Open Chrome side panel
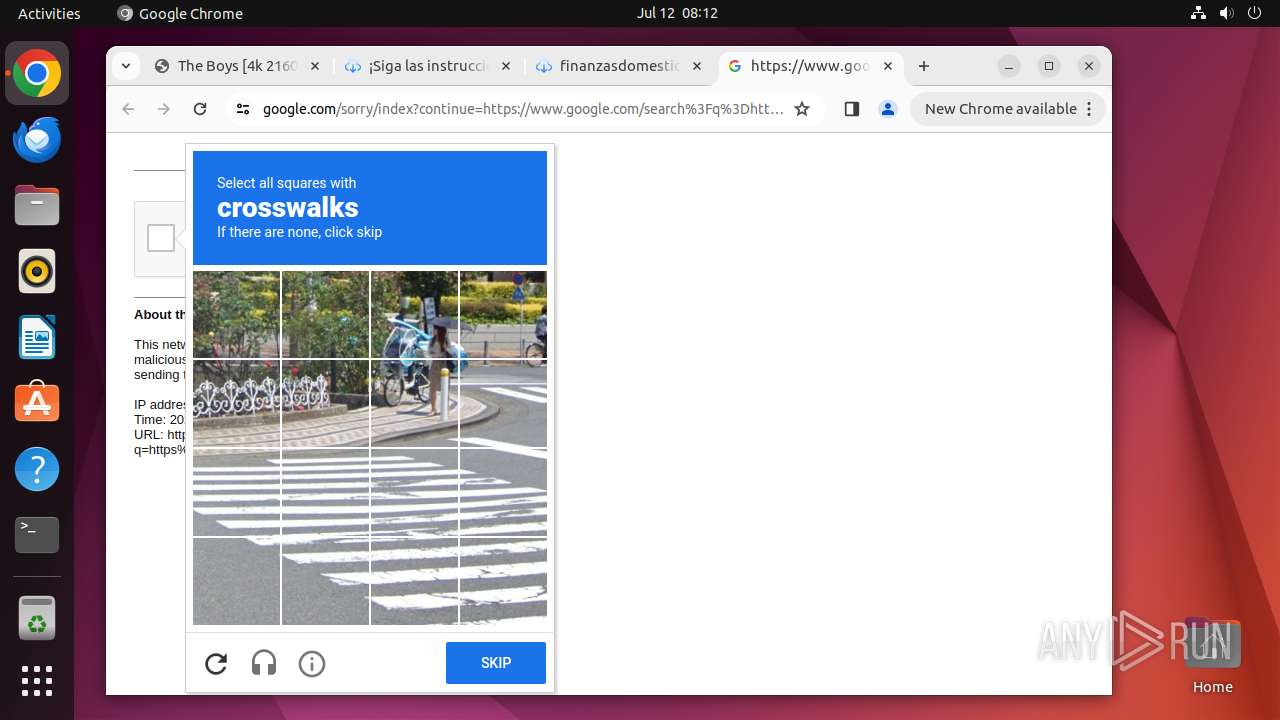This screenshot has height=720, width=1280. coord(852,109)
